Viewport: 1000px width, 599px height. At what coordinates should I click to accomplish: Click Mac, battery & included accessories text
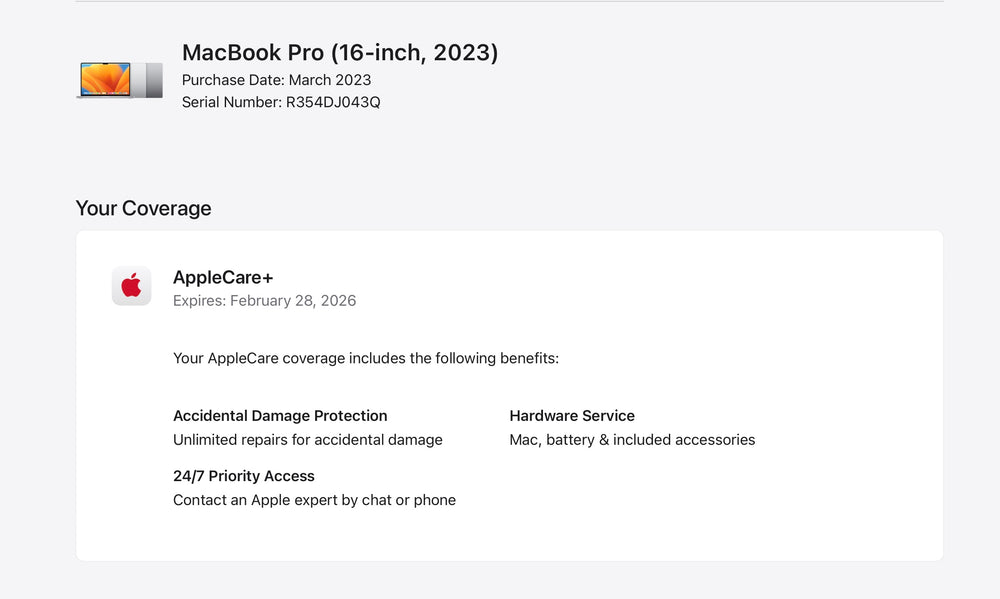click(x=632, y=440)
